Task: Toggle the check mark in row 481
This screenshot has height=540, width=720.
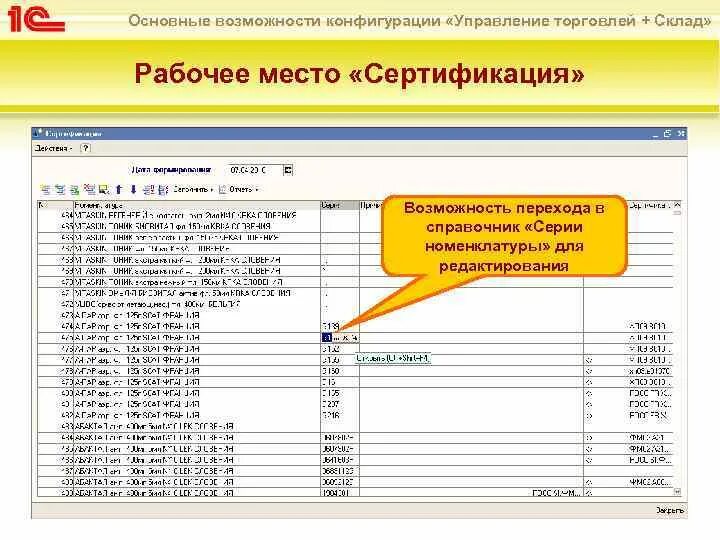Action: coord(590,404)
